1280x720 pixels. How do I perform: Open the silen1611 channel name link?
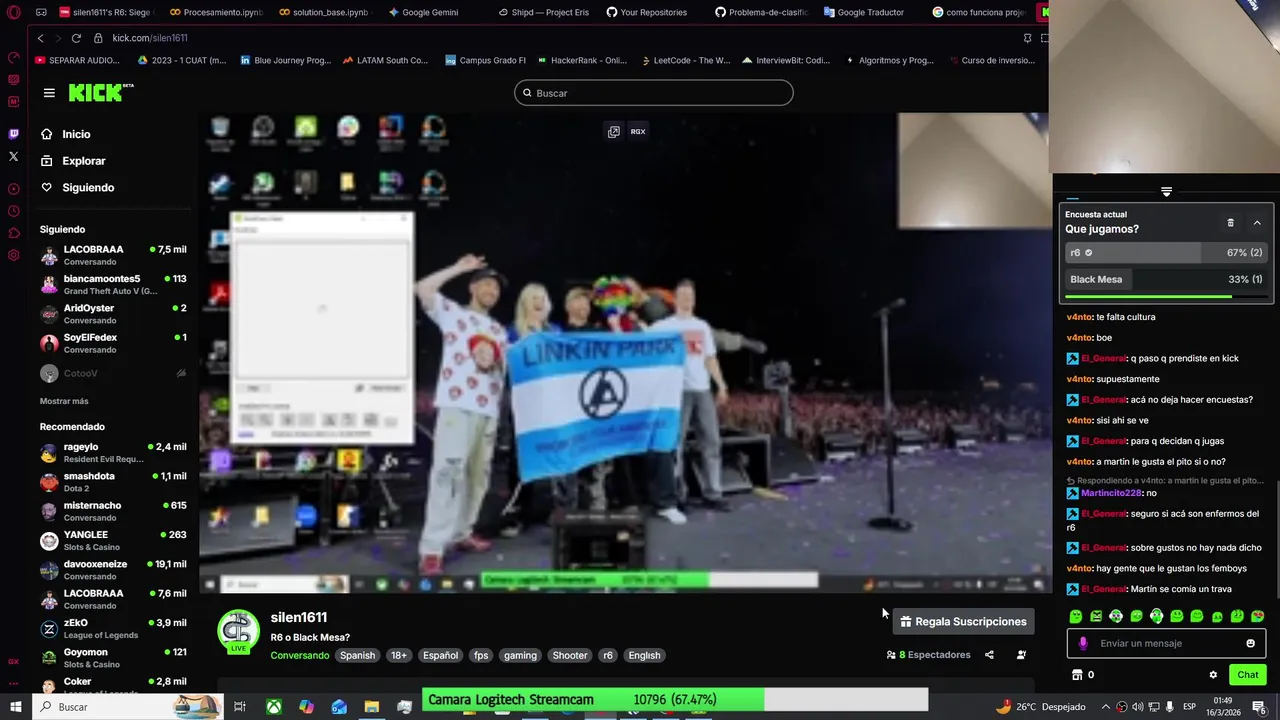pos(299,617)
